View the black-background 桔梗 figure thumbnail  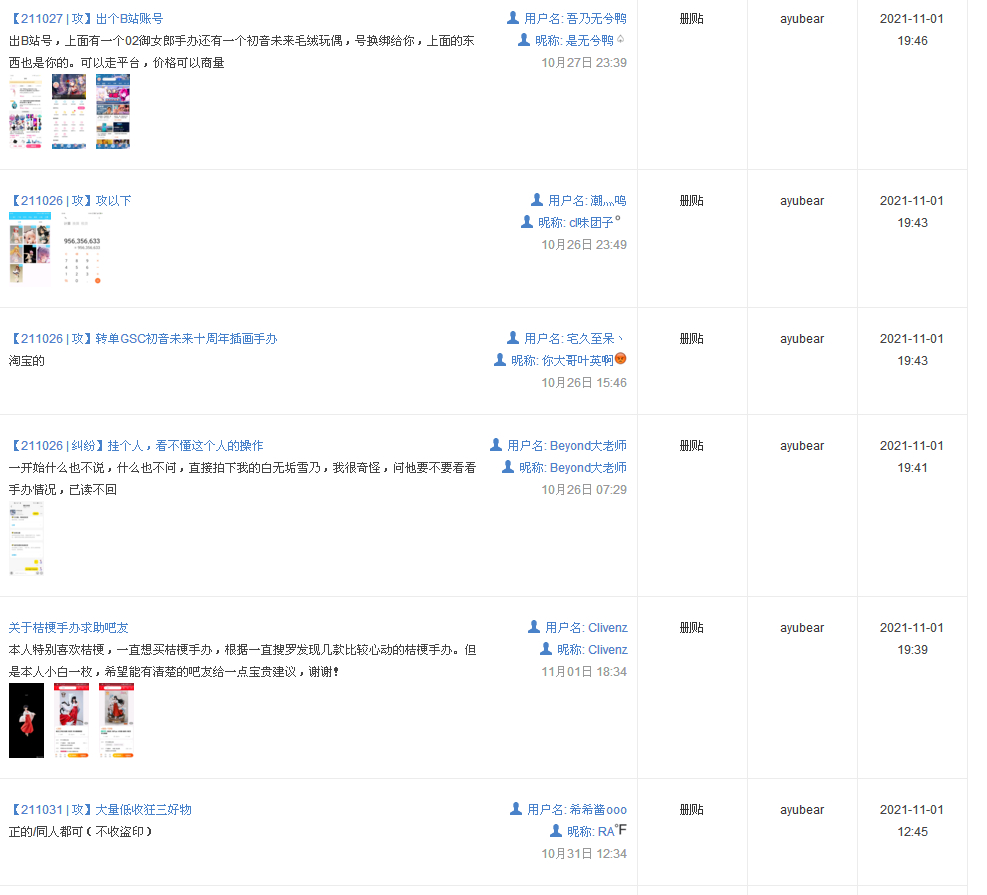pyautogui.click(x=26, y=720)
